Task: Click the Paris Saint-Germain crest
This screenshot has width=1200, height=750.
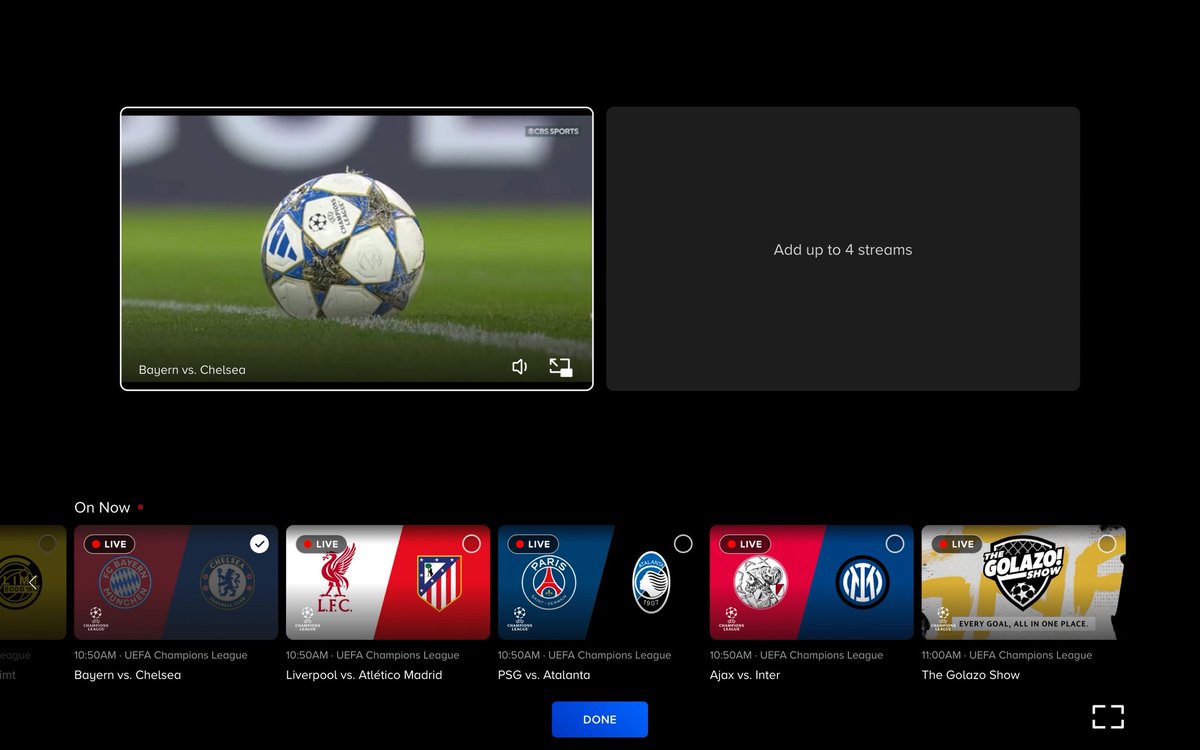Action: 550,583
